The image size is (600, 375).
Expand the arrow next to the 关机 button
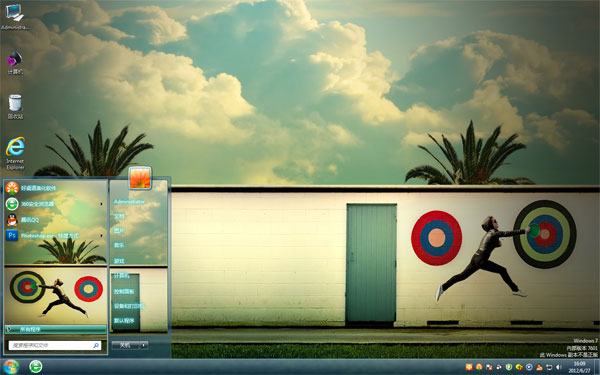click(144, 345)
